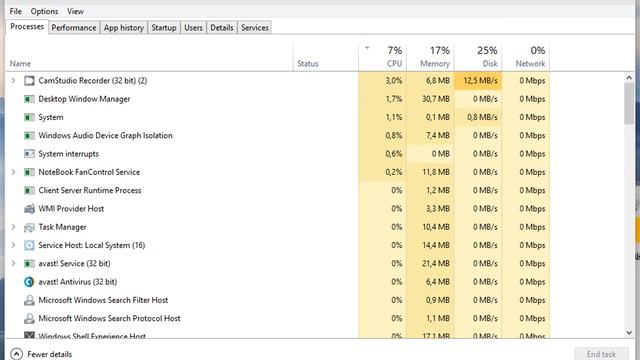The width and height of the screenshot is (640, 360).
Task: Switch to the App history tab
Action: pyautogui.click(x=124, y=28)
